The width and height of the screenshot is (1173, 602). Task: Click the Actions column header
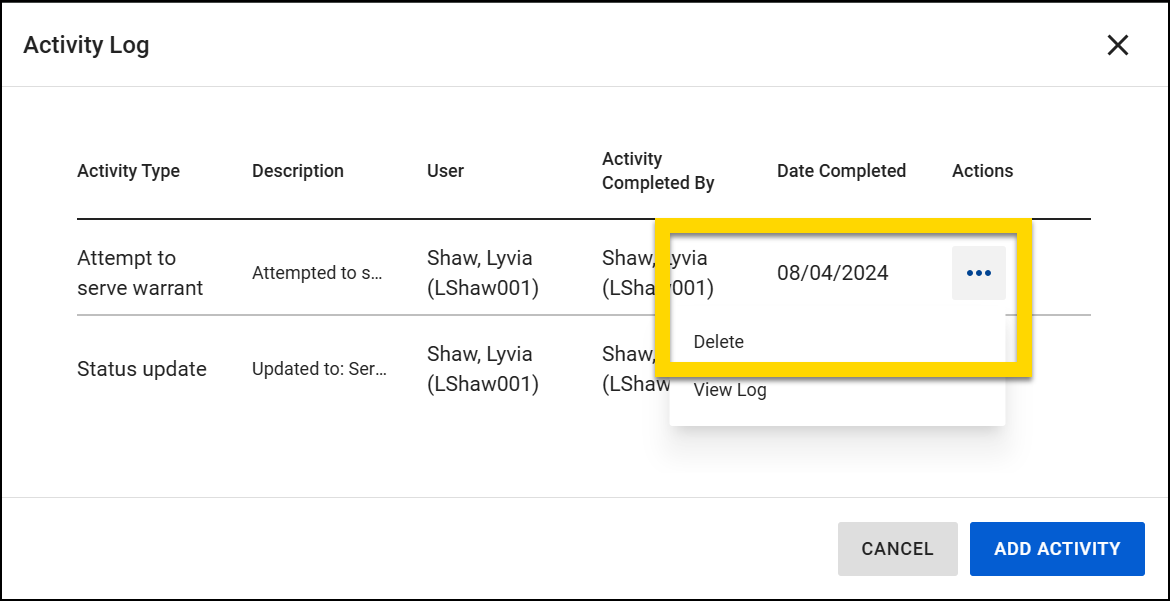tap(982, 171)
